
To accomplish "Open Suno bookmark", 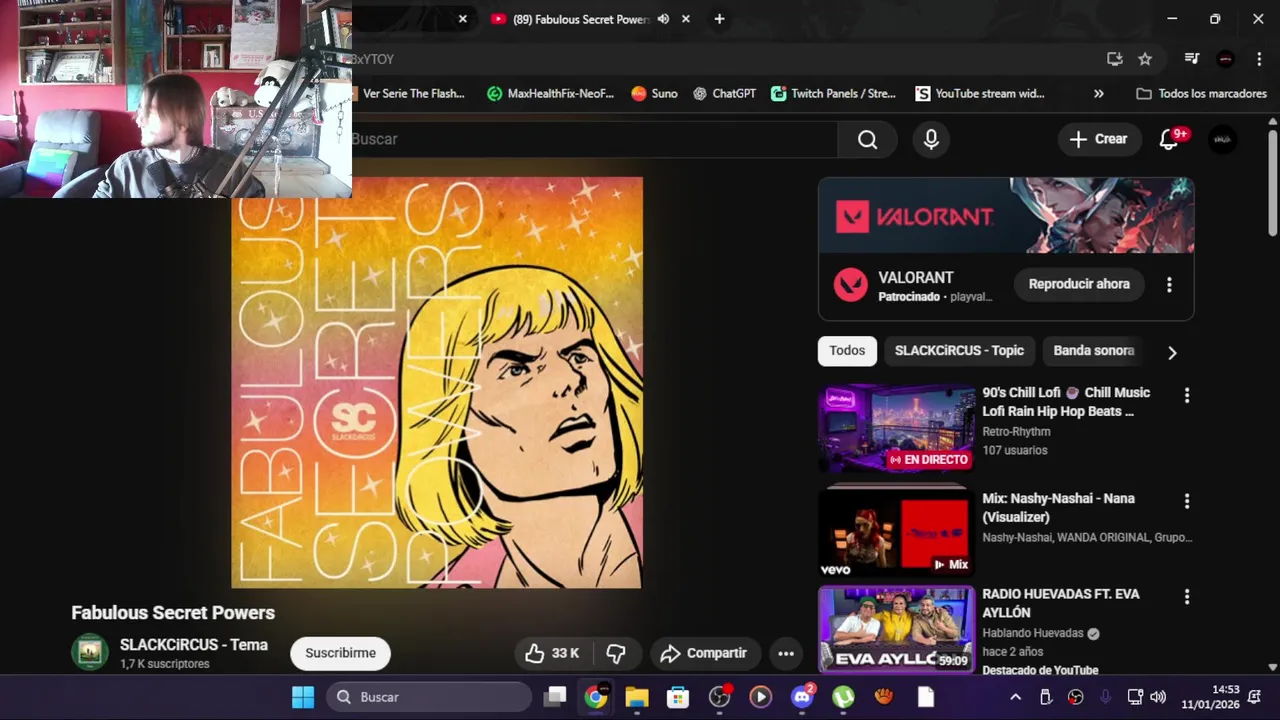I will tap(654, 94).
